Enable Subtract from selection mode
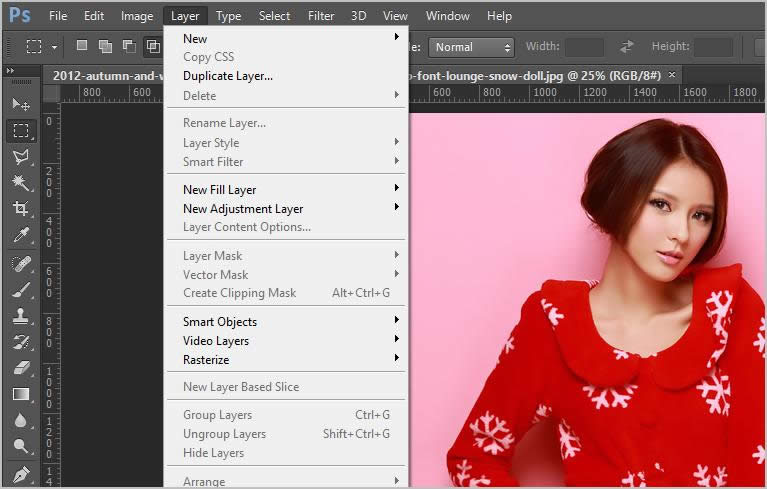767x489 pixels. pyautogui.click(x=129, y=46)
